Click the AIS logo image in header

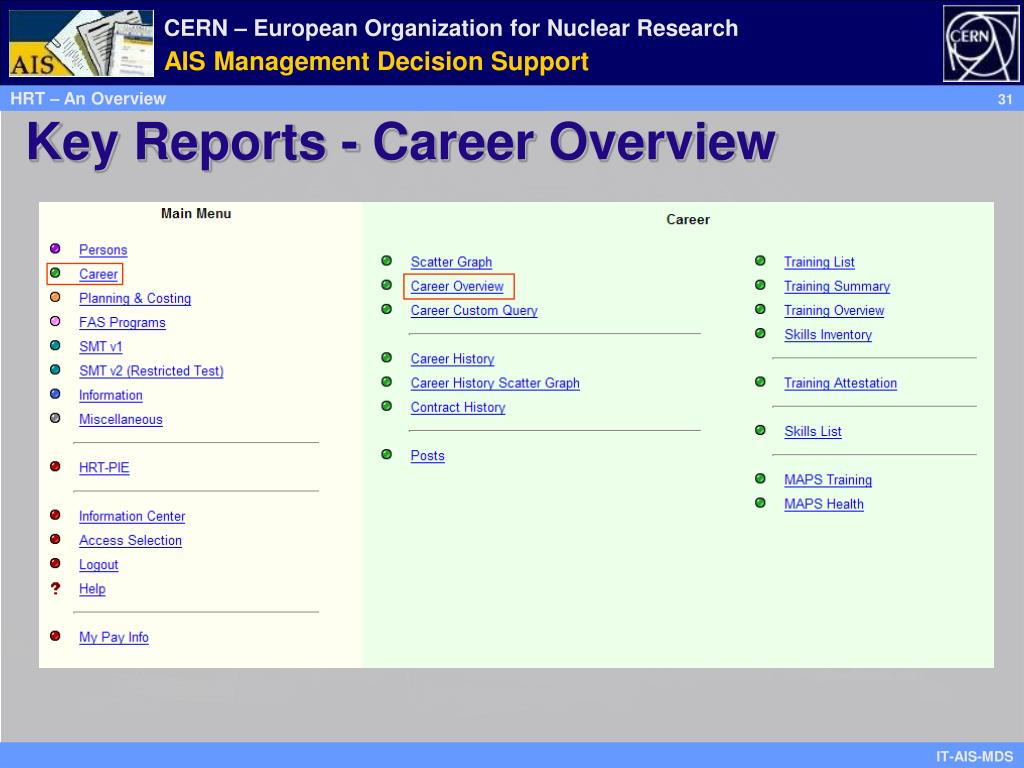82,43
